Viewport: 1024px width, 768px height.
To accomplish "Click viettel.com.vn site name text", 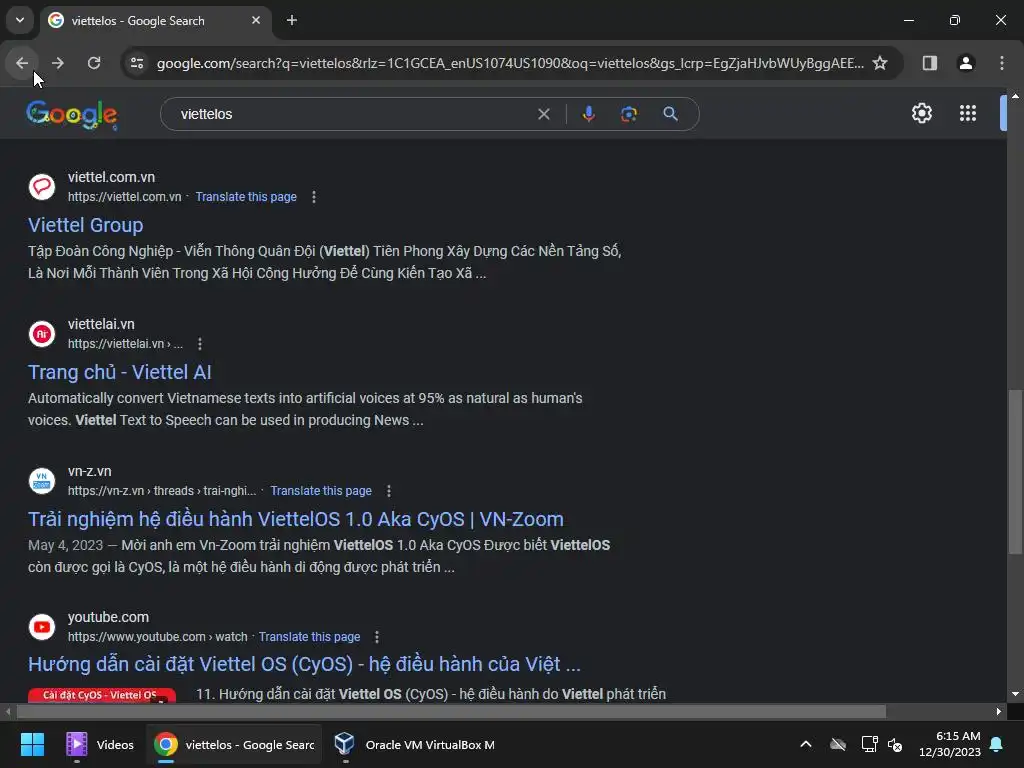I will (112, 177).
